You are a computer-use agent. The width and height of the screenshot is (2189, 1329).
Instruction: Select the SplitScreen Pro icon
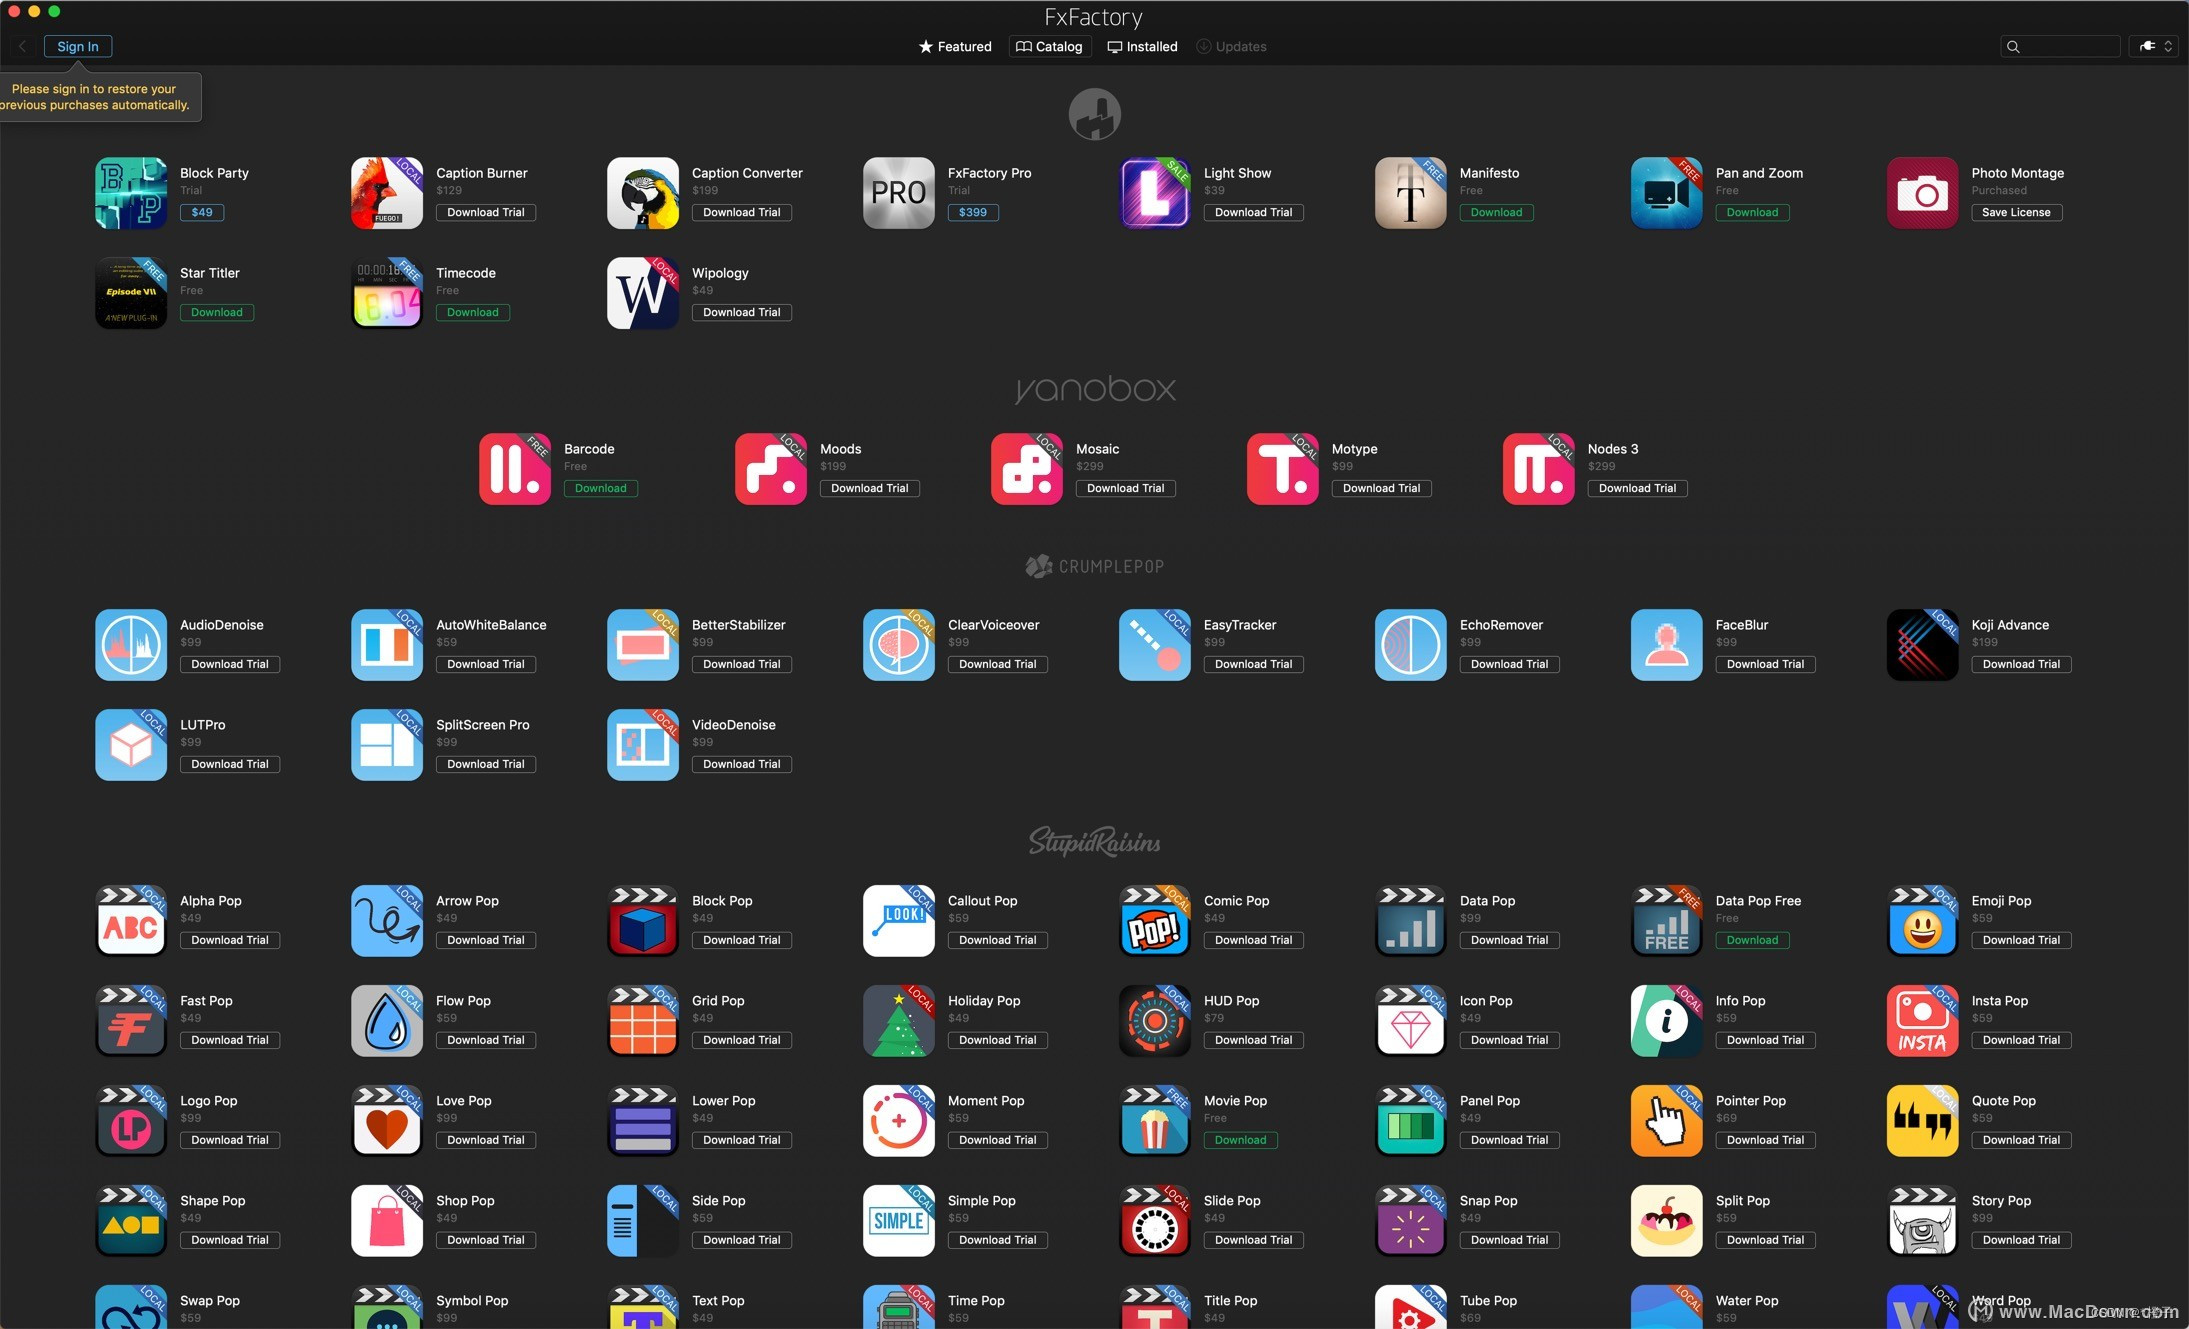[387, 745]
